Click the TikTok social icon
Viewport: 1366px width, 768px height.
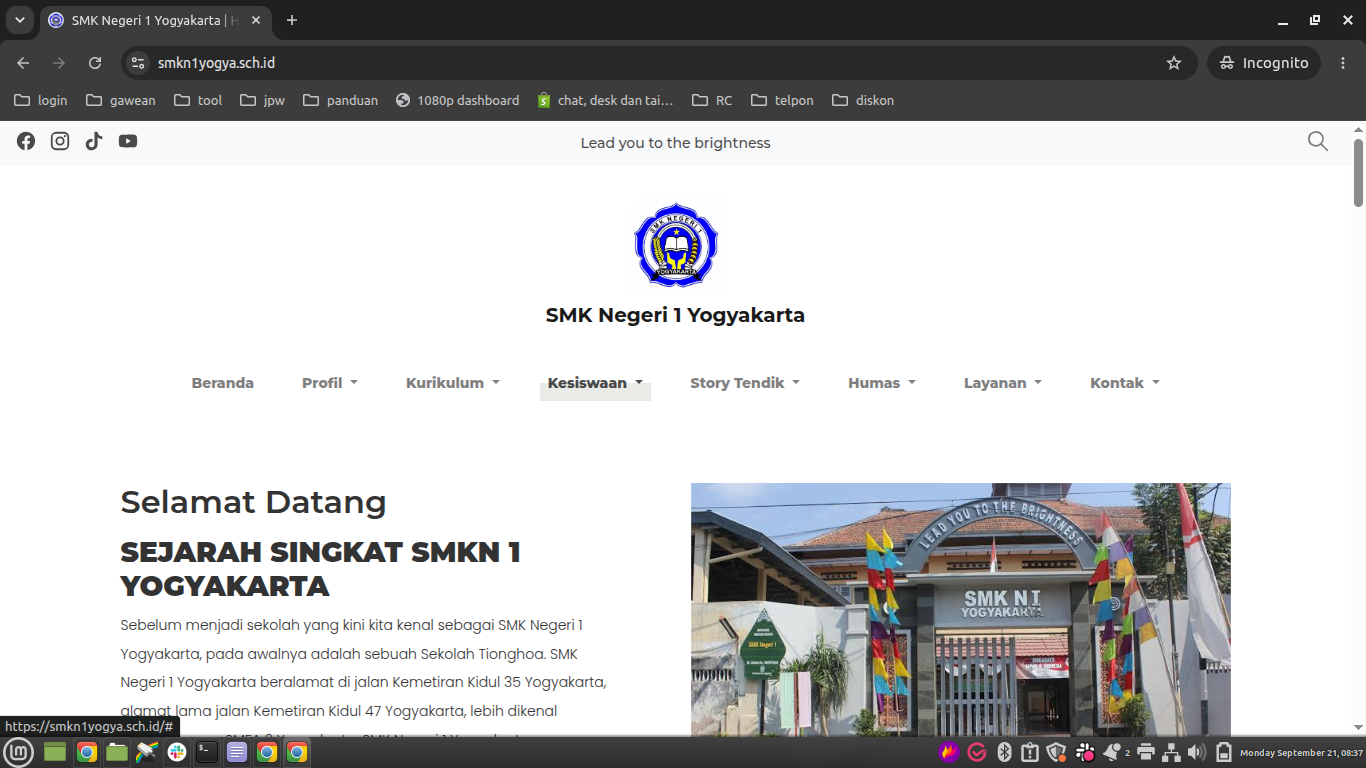tap(94, 141)
